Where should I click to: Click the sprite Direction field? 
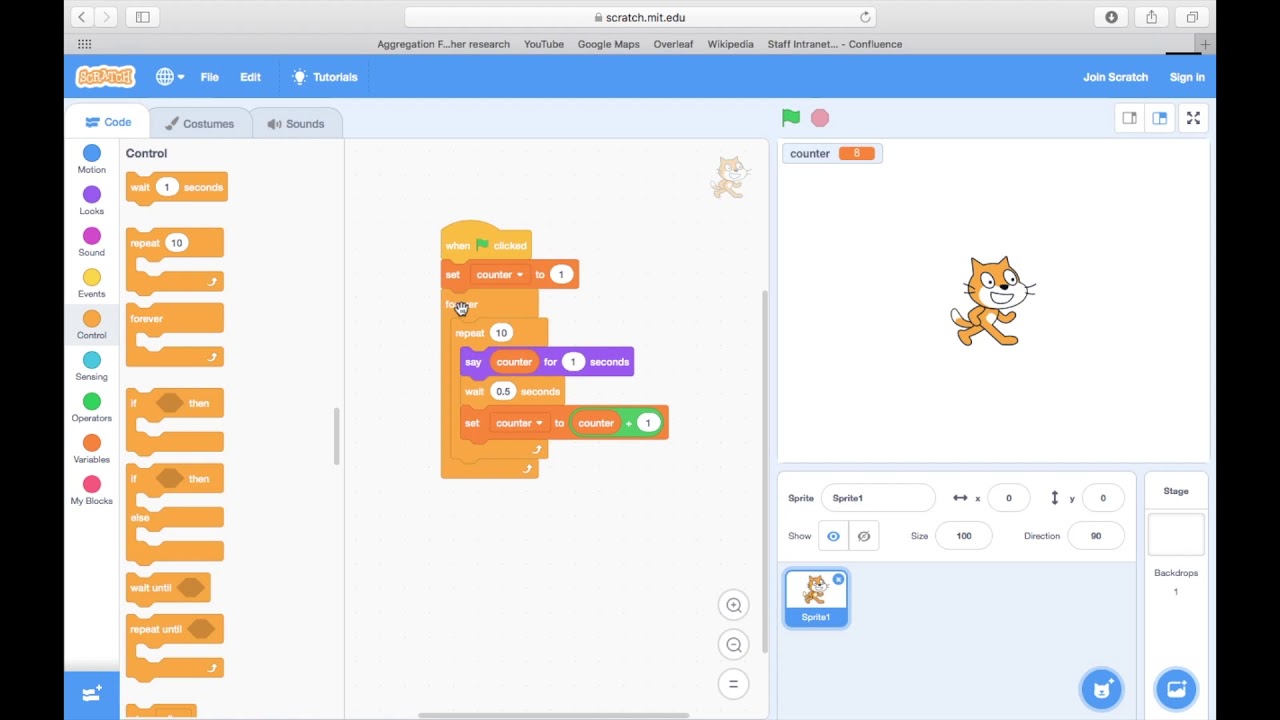[1096, 536]
